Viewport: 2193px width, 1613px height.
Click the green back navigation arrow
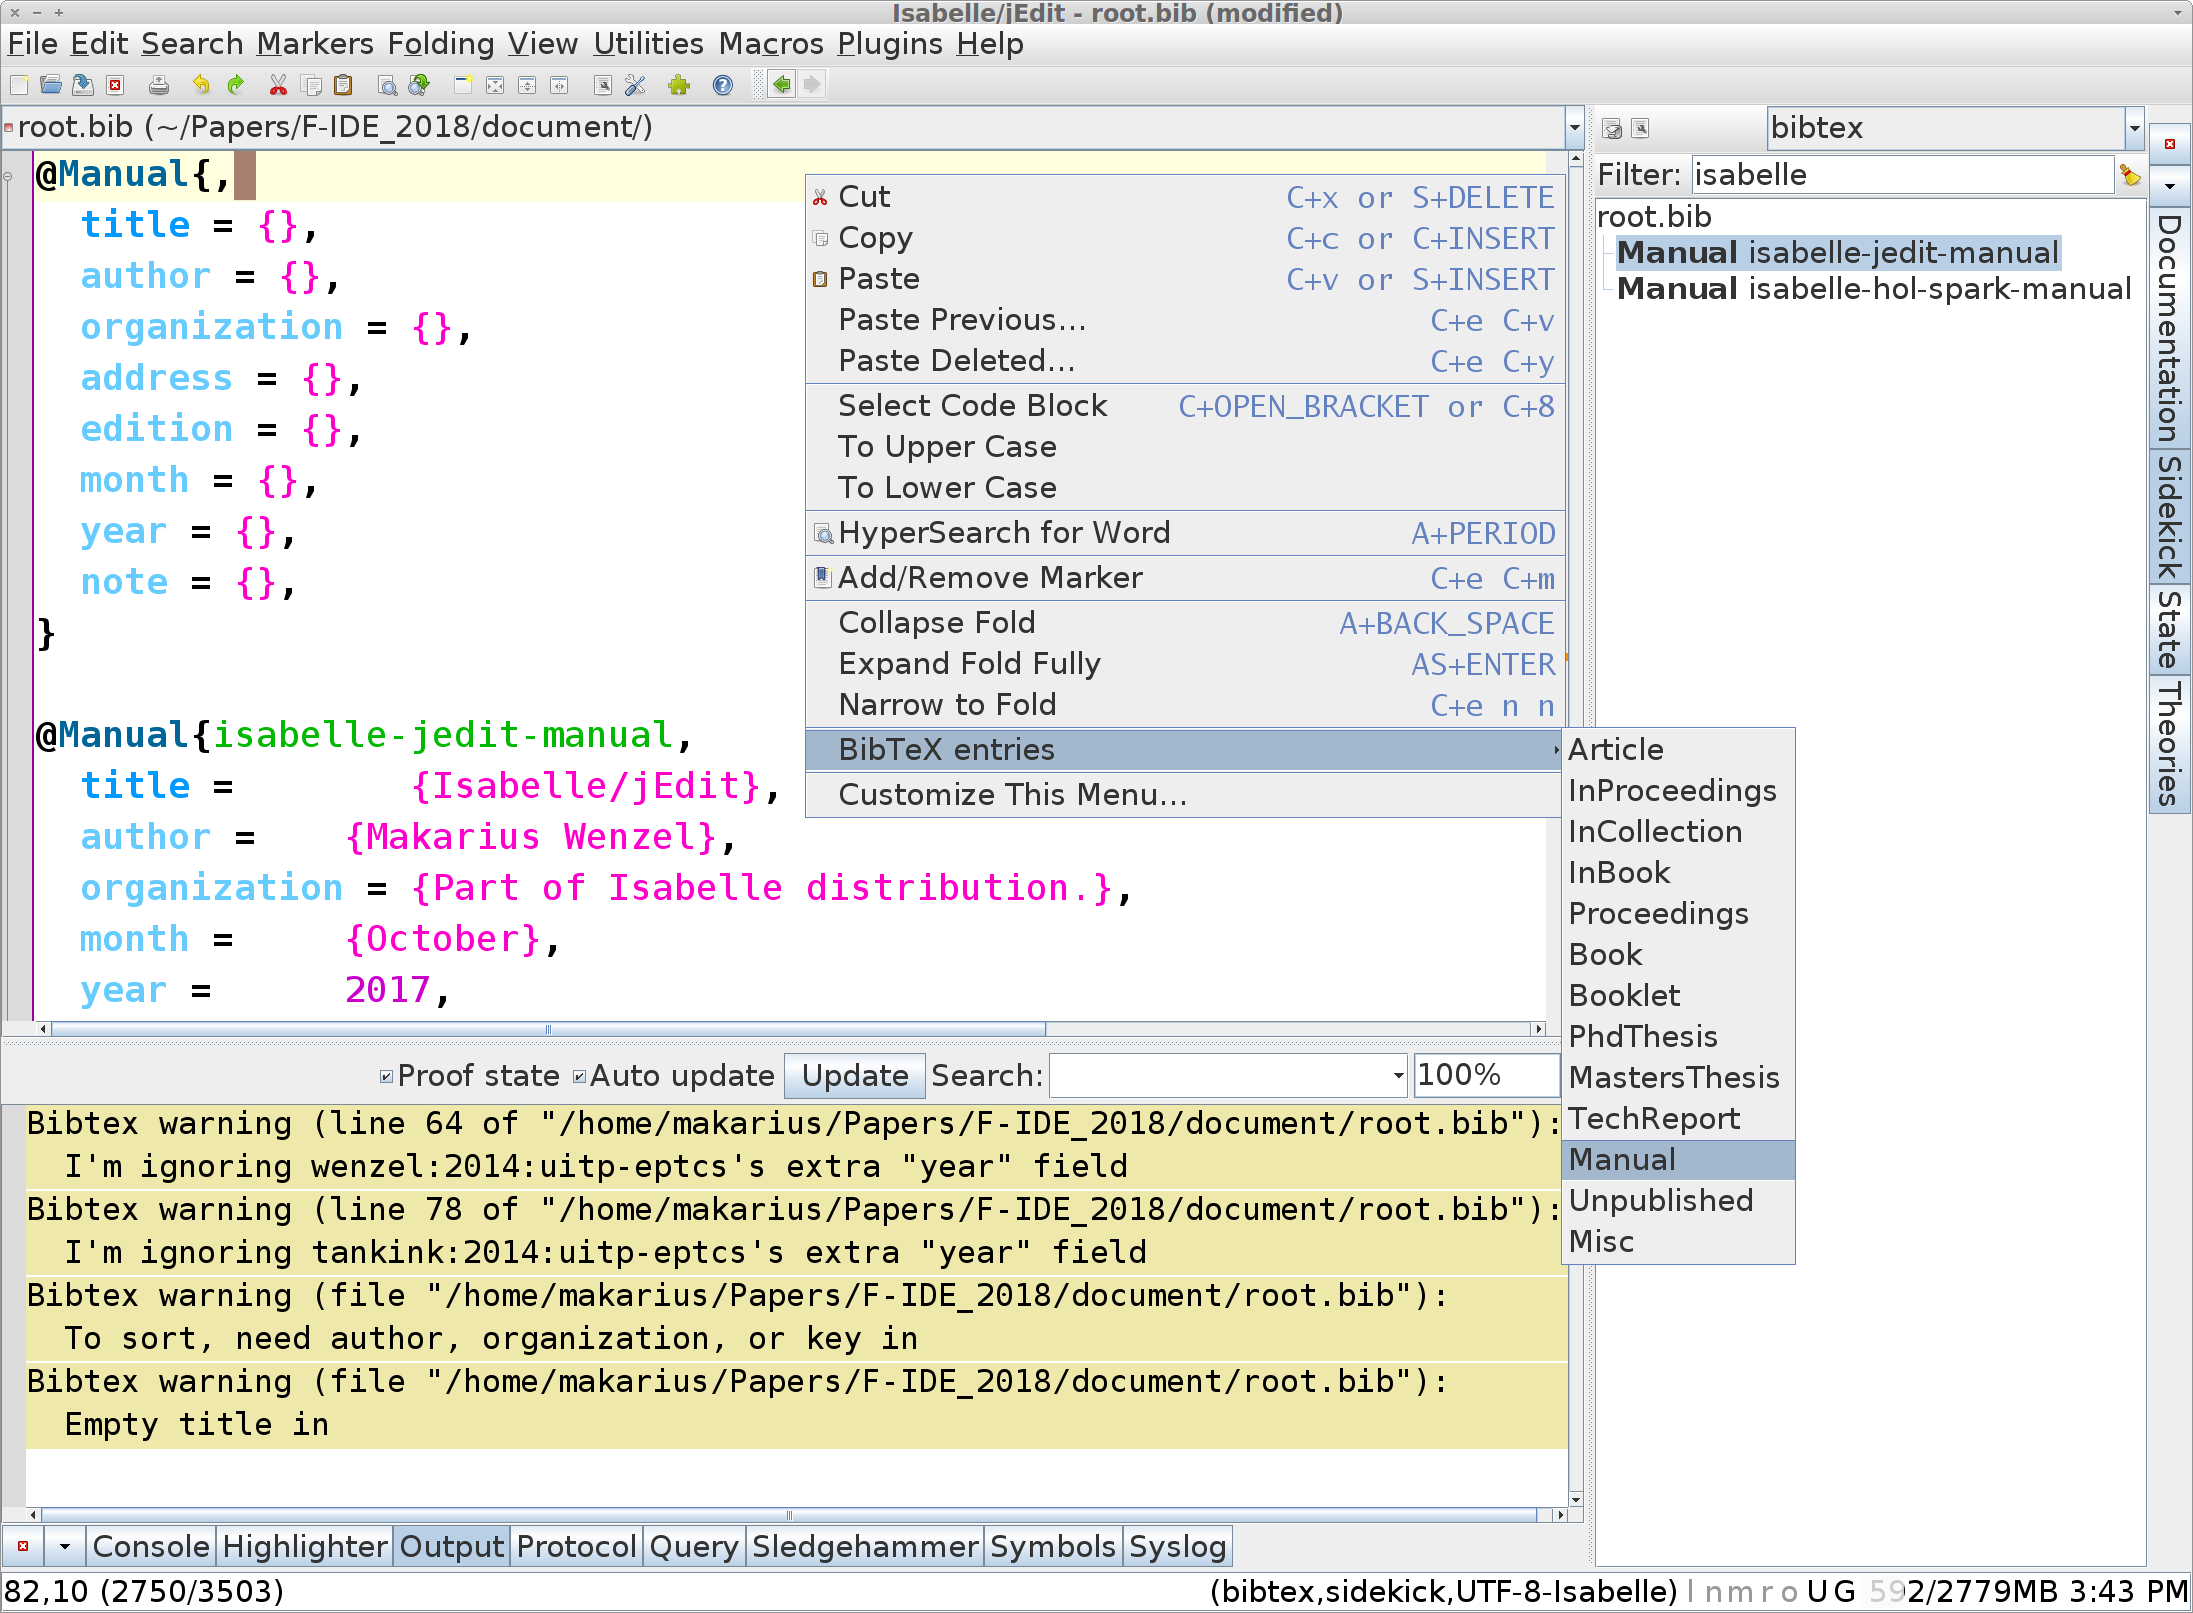[x=782, y=85]
